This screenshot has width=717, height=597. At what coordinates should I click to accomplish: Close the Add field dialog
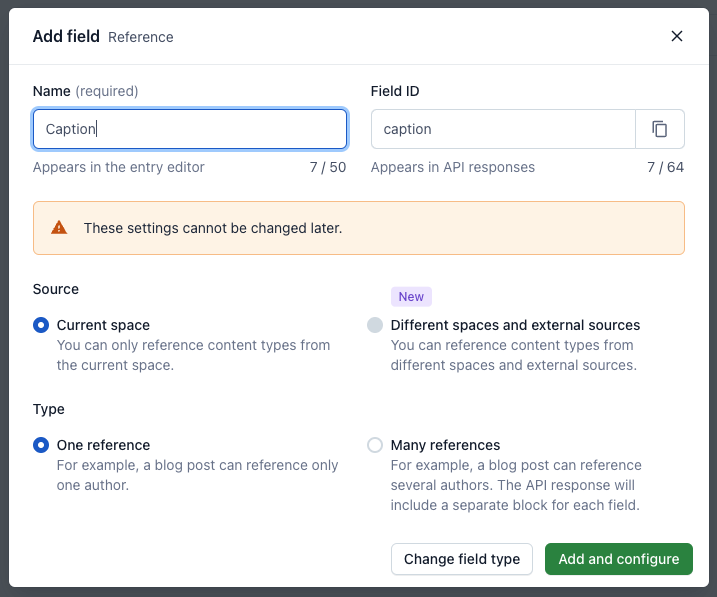click(x=677, y=36)
